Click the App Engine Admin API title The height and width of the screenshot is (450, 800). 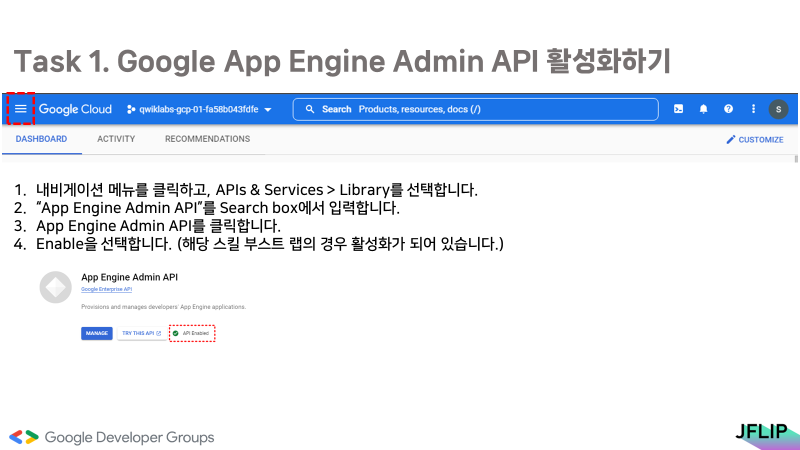pyautogui.click(x=130, y=277)
